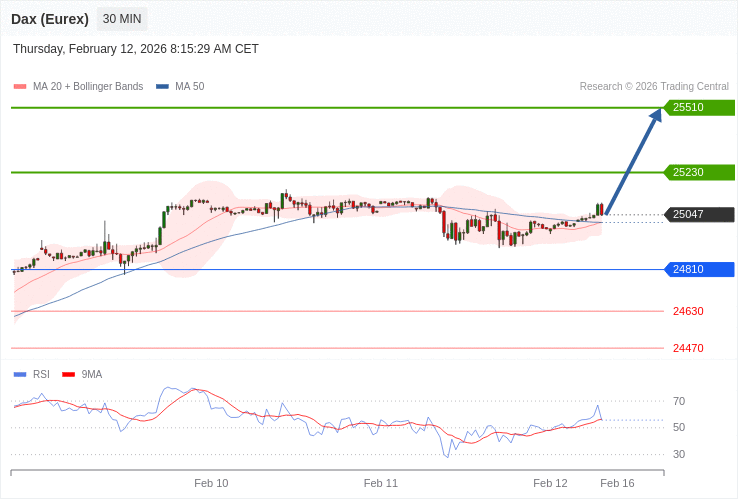Click the RSI 70 level axis label
The height and width of the screenshot is (500, 738).
pos(679,401)
